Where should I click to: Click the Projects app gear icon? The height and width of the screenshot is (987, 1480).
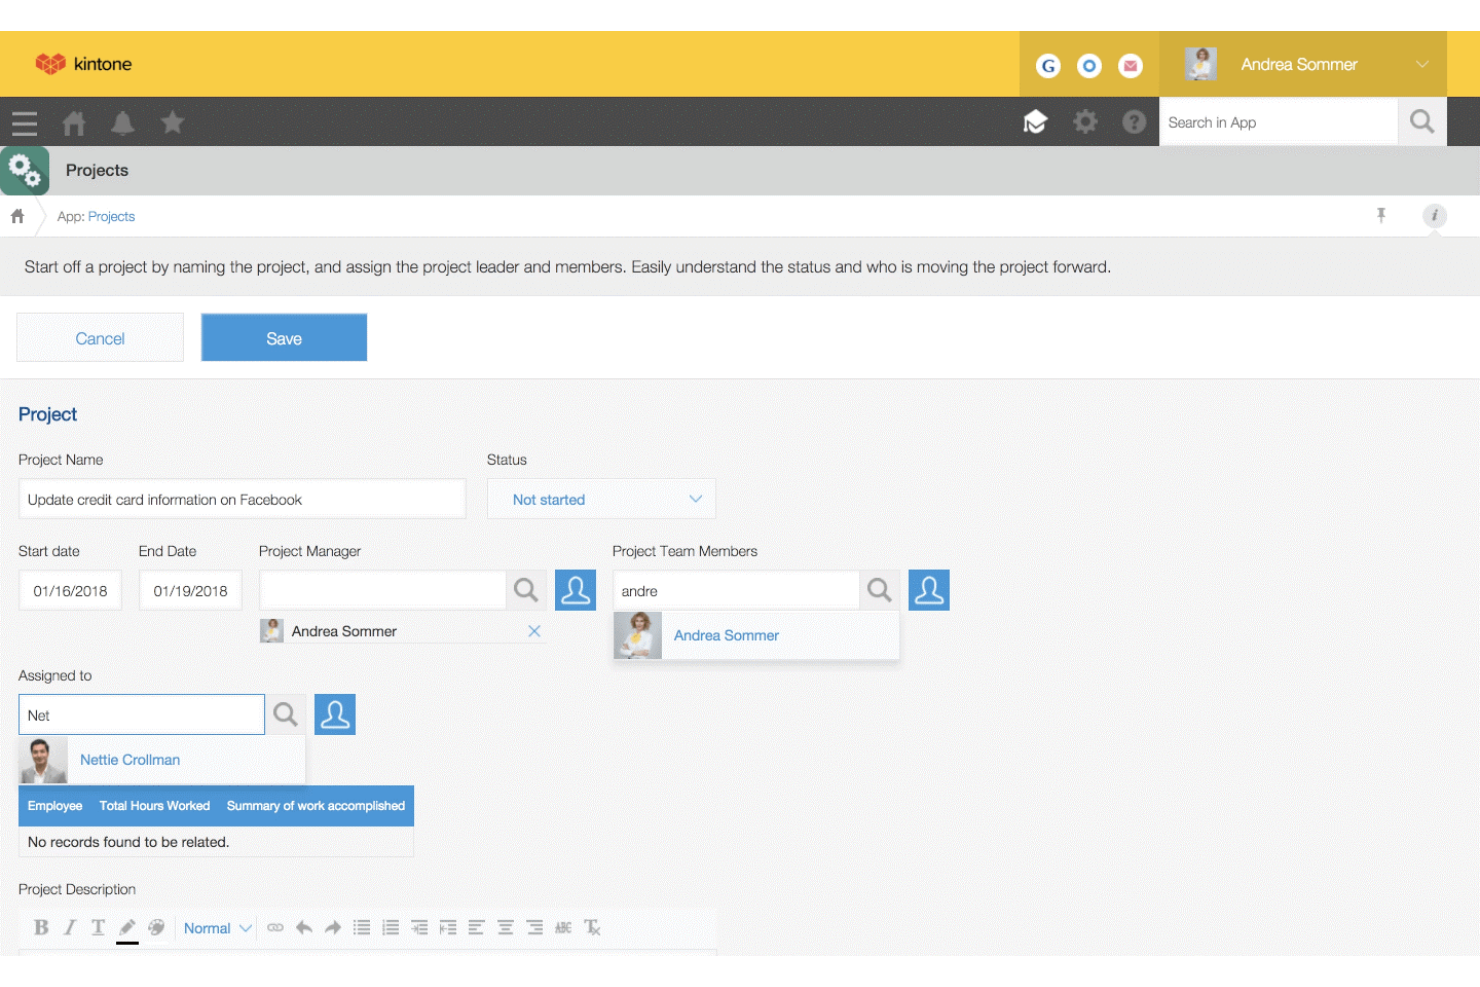click(x=25, y=171)
